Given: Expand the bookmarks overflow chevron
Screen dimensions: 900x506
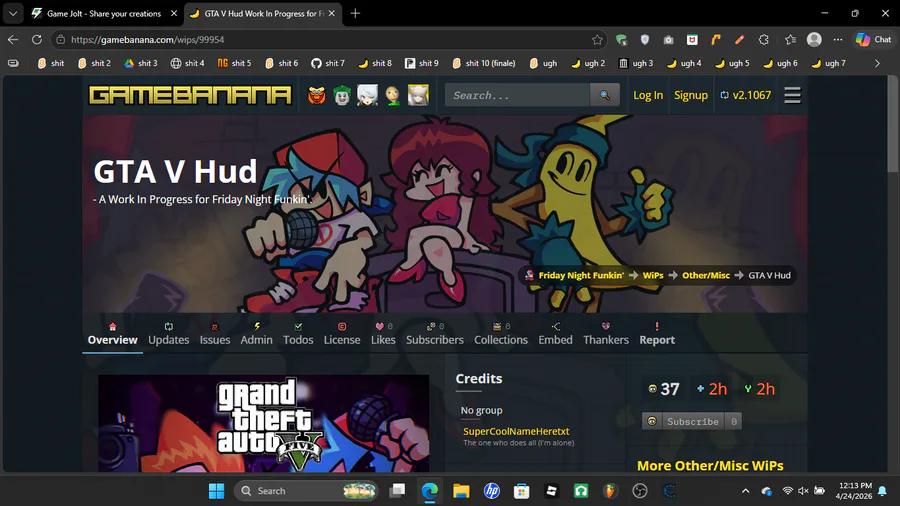Looking at the screenshot, I should click(877, 63).
